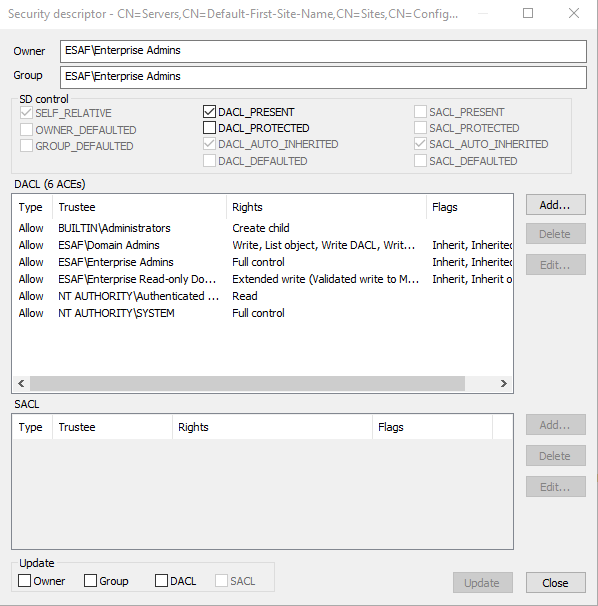Image resolution: width=598 pixels, height=606 pixels.
Task: Select the Enterprise Read-only Do... ACE row
Action: click(263, 279)
